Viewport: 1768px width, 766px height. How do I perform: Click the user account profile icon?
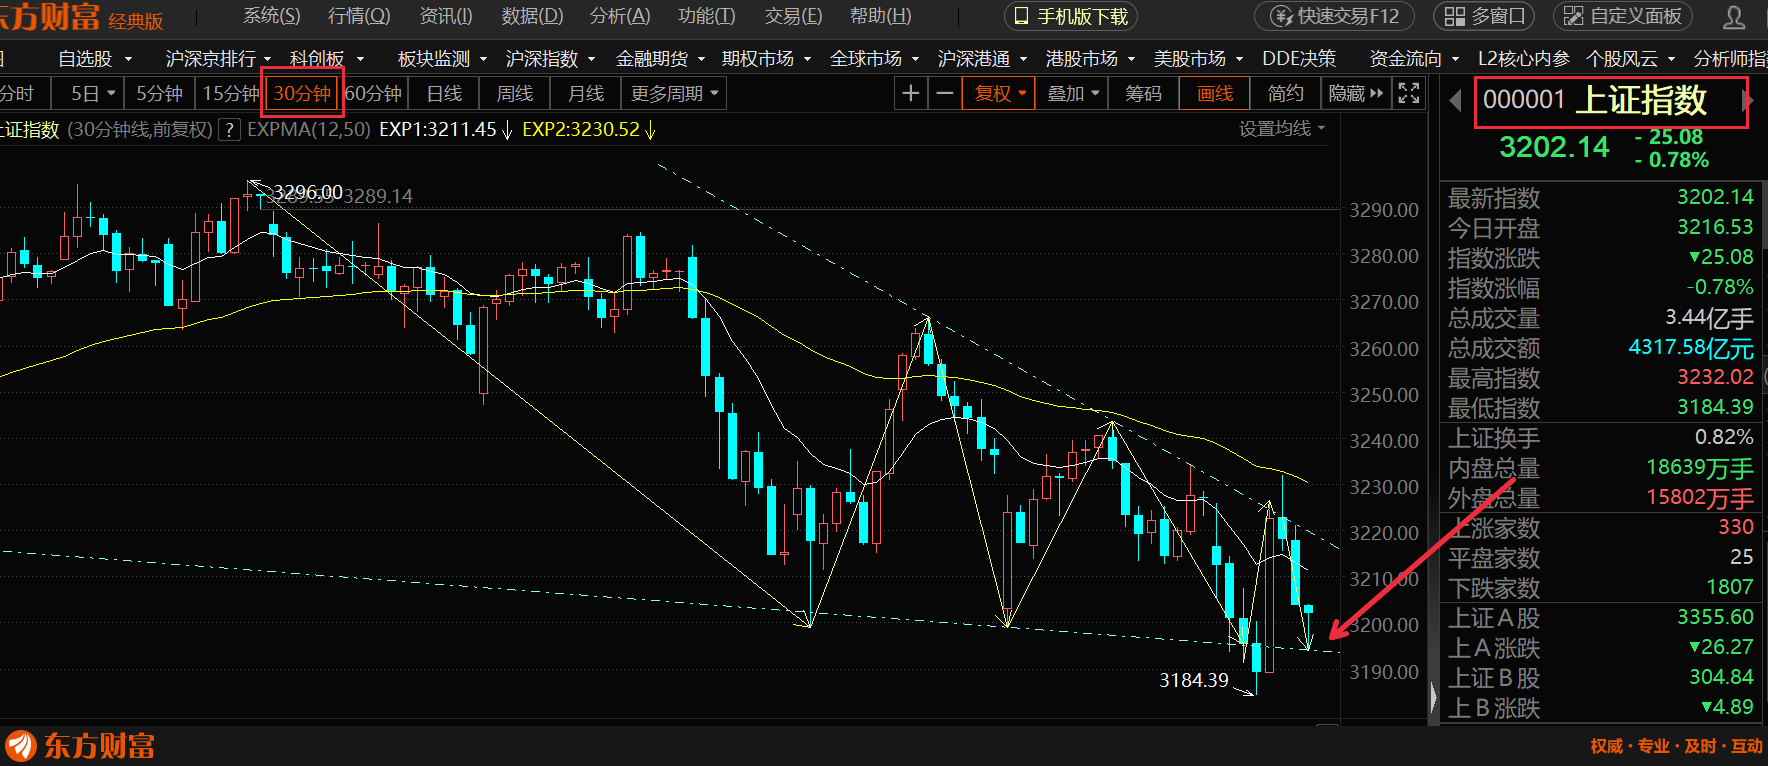[x=1734, y=17]
